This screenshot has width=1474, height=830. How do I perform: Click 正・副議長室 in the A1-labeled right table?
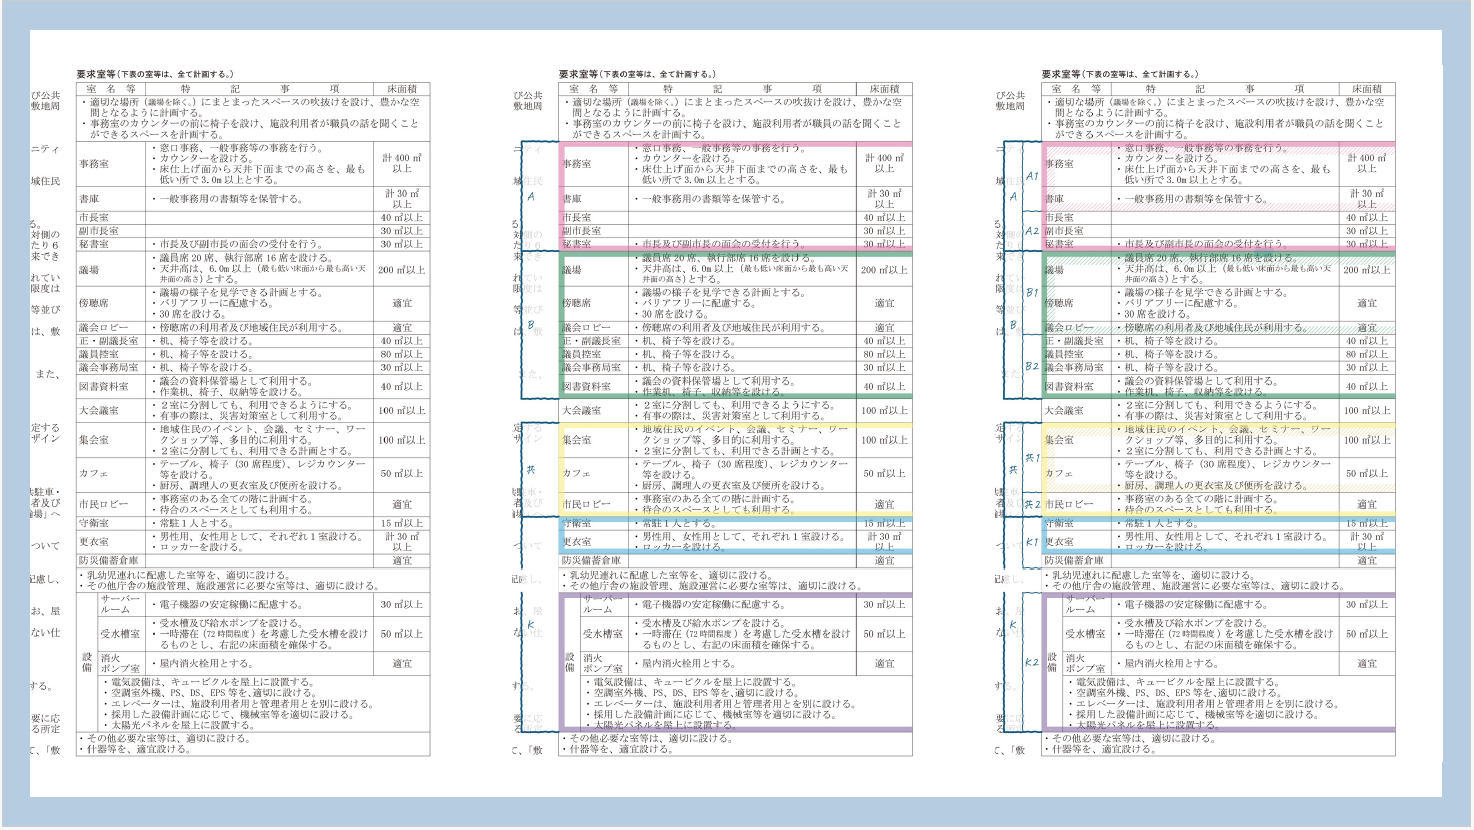1074,341
